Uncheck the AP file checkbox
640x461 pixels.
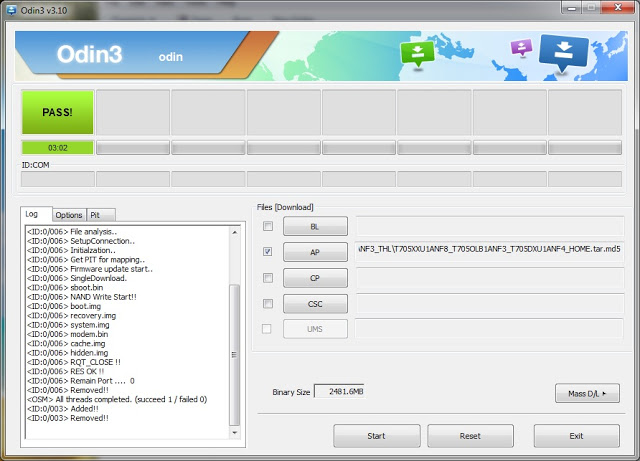click(268, 252)
